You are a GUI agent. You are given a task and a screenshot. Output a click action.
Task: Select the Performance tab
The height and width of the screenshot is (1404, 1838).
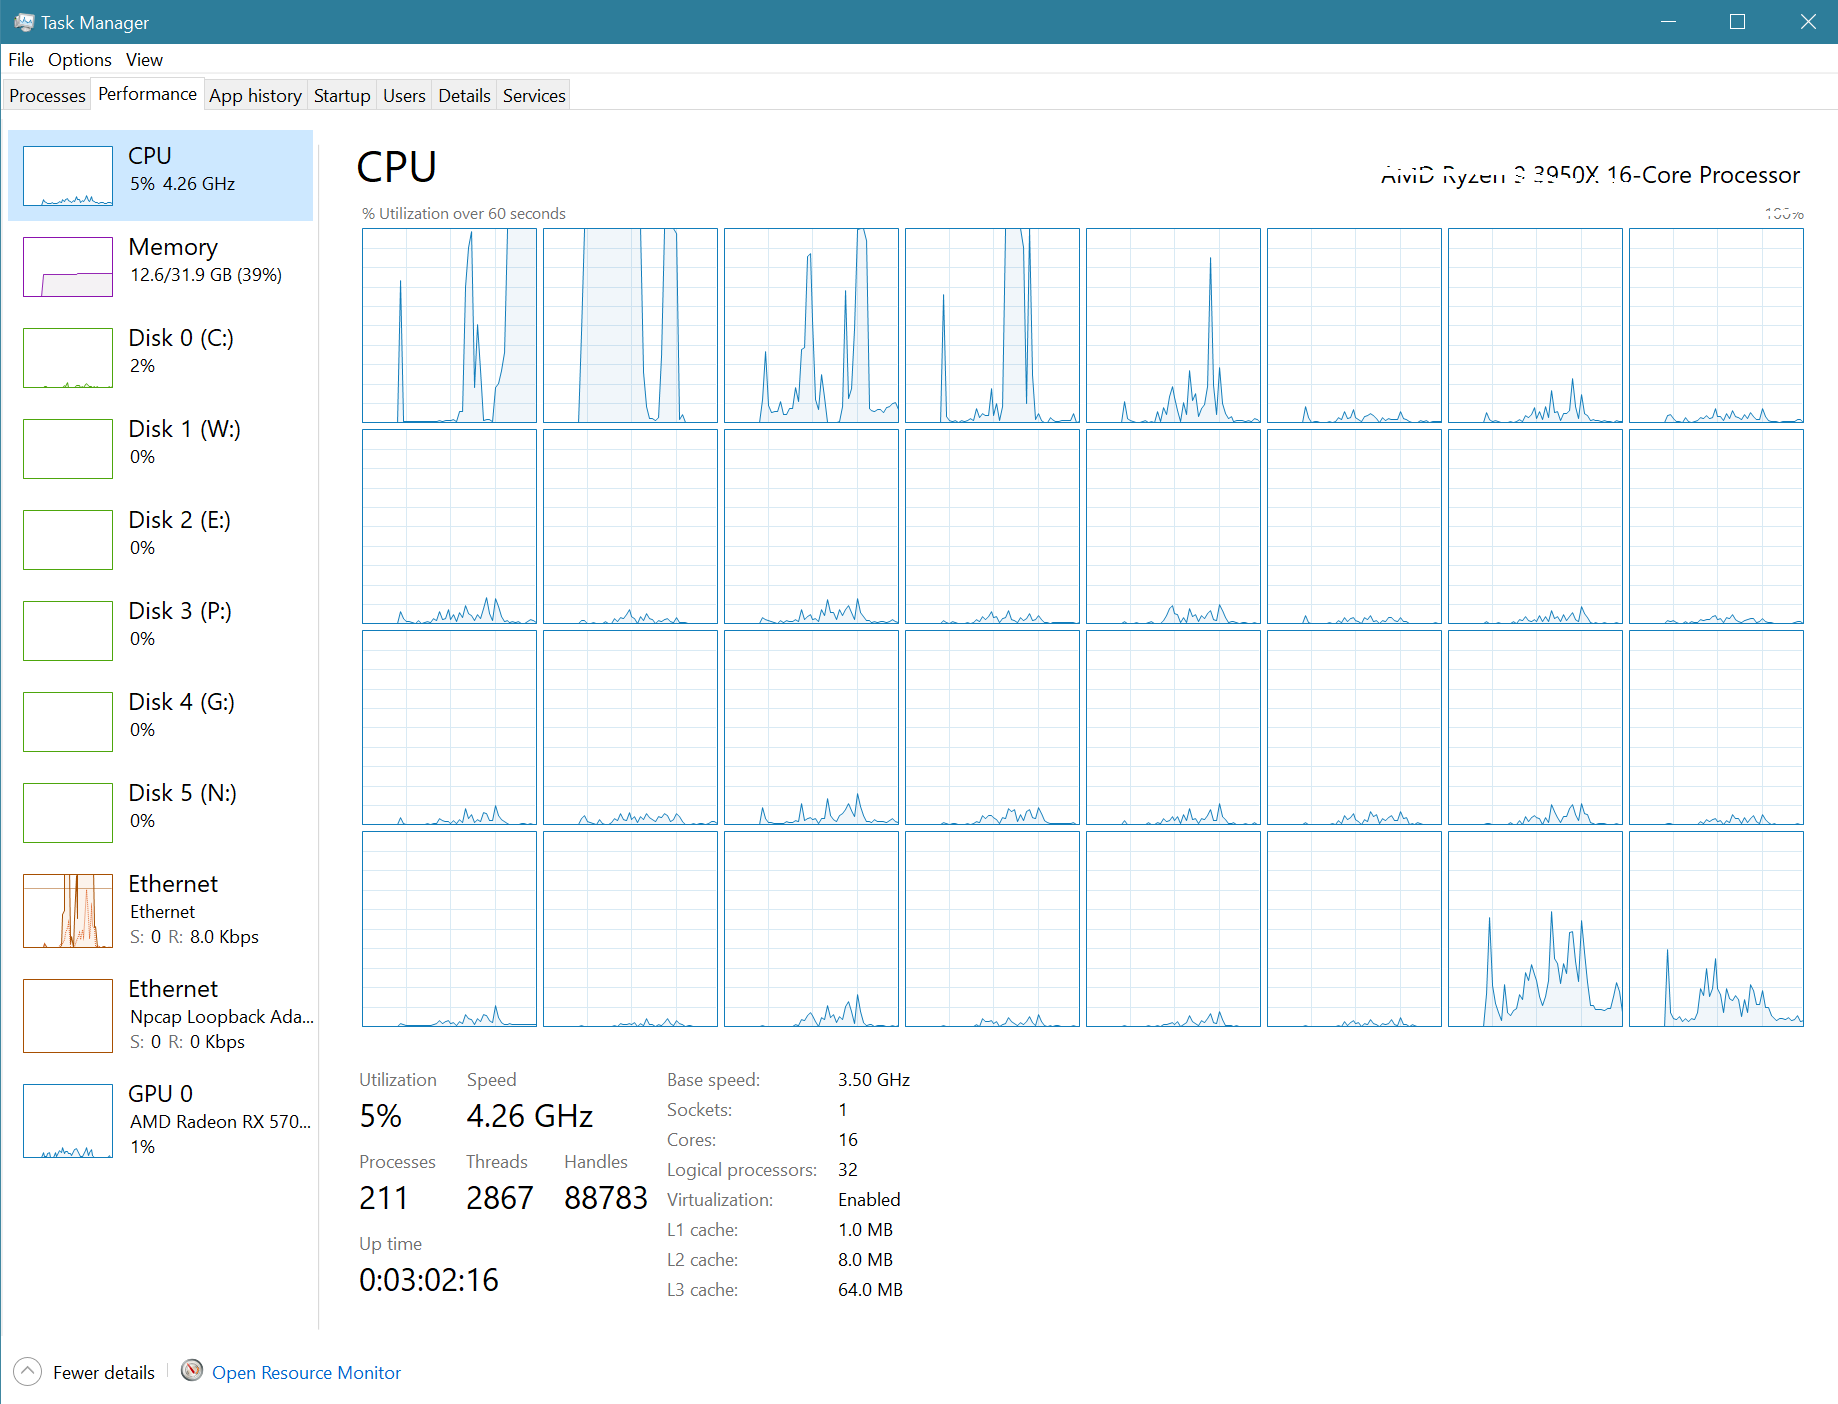point(148,94)
